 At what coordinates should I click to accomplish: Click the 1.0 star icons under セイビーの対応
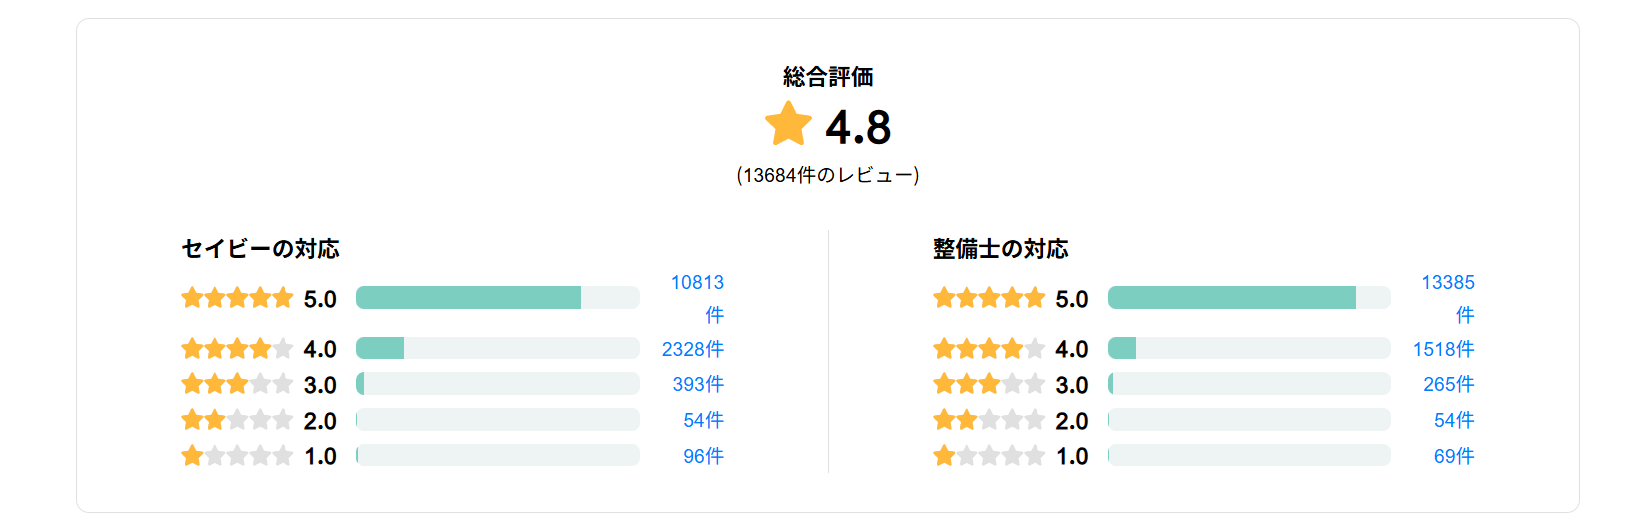pos(237,456)
